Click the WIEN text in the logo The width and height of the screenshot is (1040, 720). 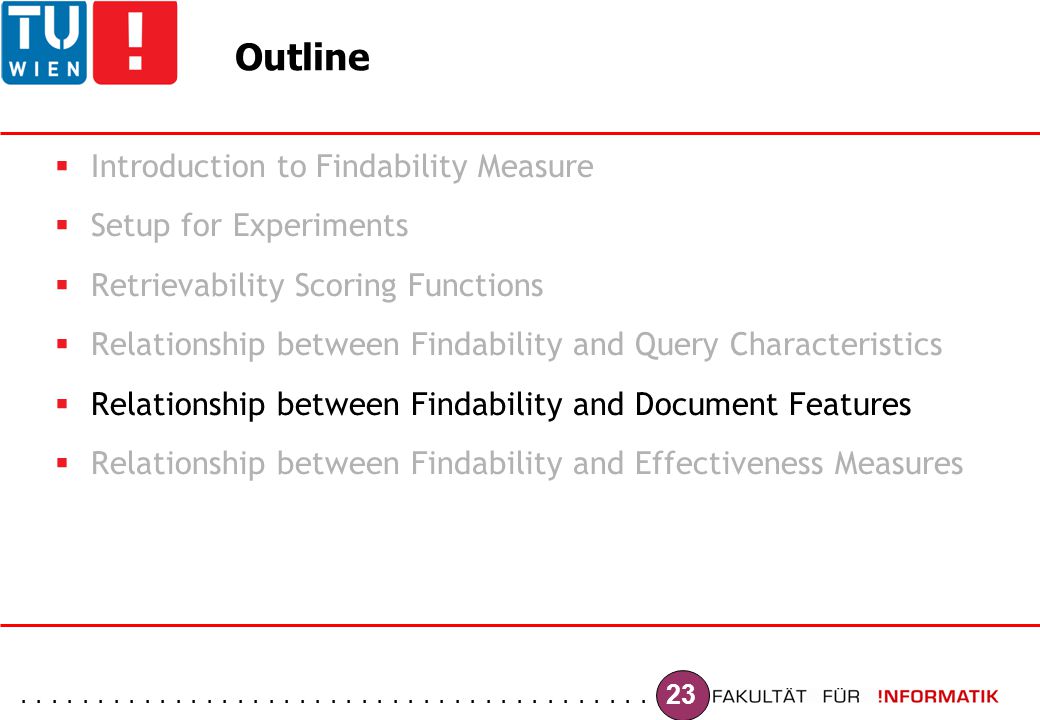pos(44,68)
